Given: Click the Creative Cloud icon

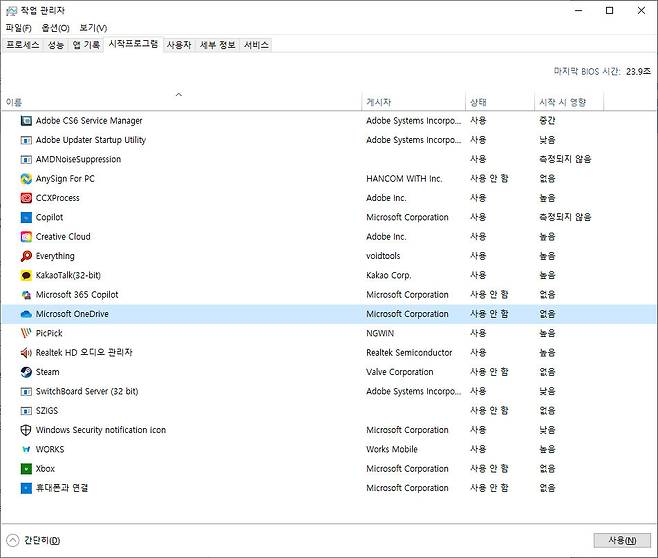Looking at the screenshot, I should pos(26,237).
